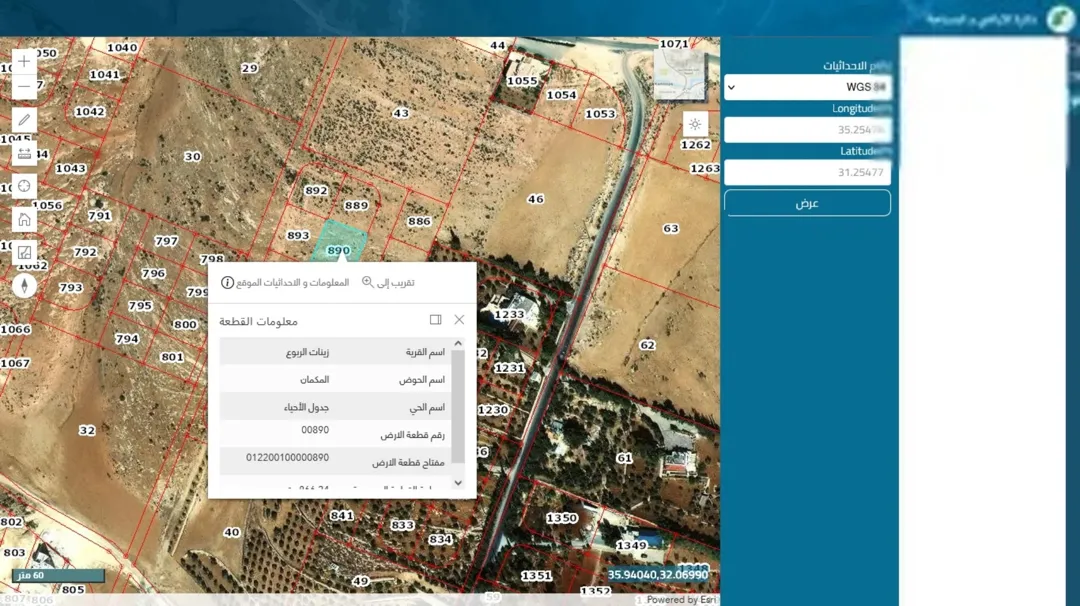Open the WGS coordinate system dropdown

click(x=807, y=87)
